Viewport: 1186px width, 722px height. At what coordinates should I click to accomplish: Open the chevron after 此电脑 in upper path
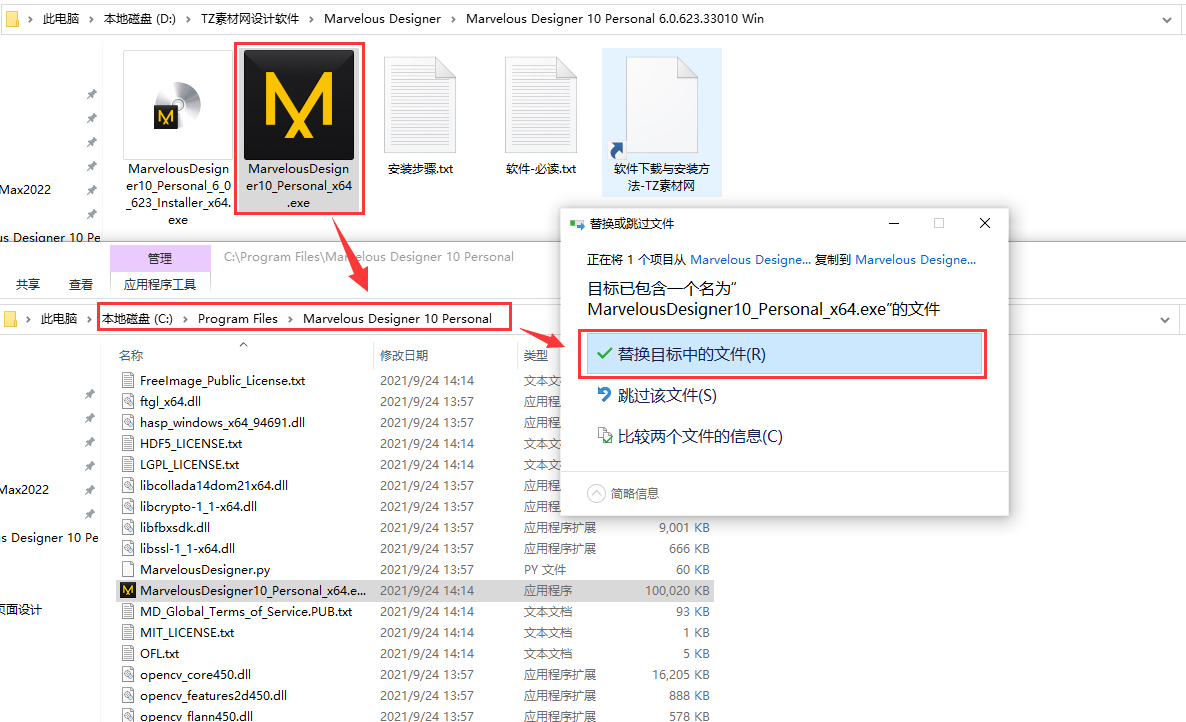(92, 19)
